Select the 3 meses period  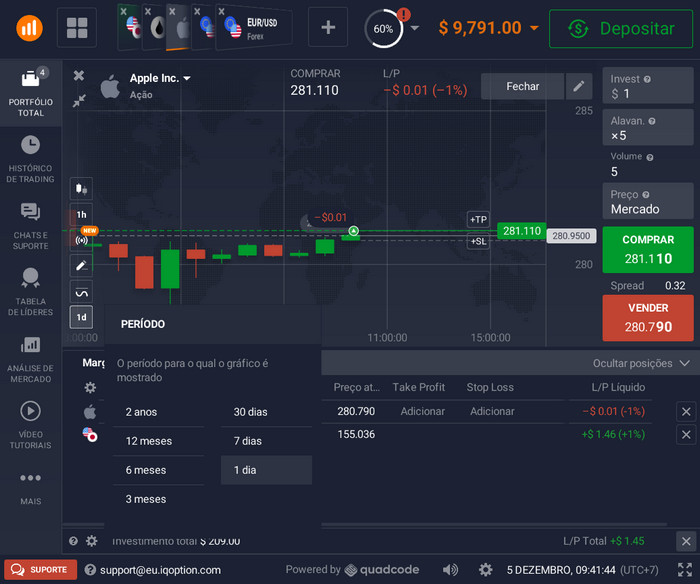click(x=158, y=499)
